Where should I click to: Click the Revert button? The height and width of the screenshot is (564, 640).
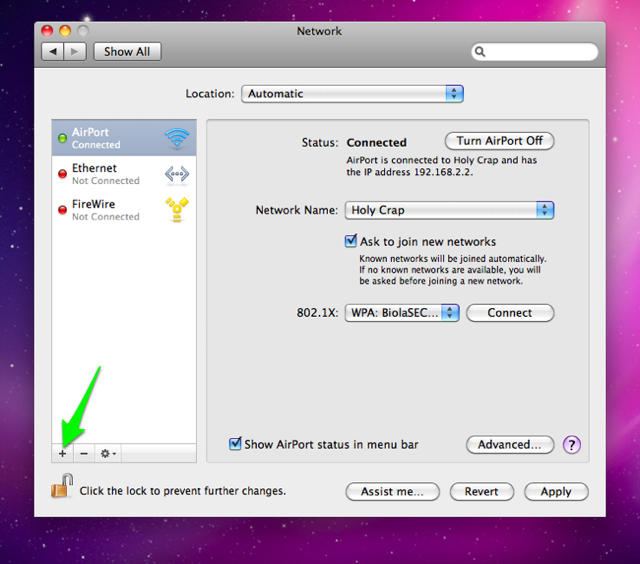coord(482,491)
